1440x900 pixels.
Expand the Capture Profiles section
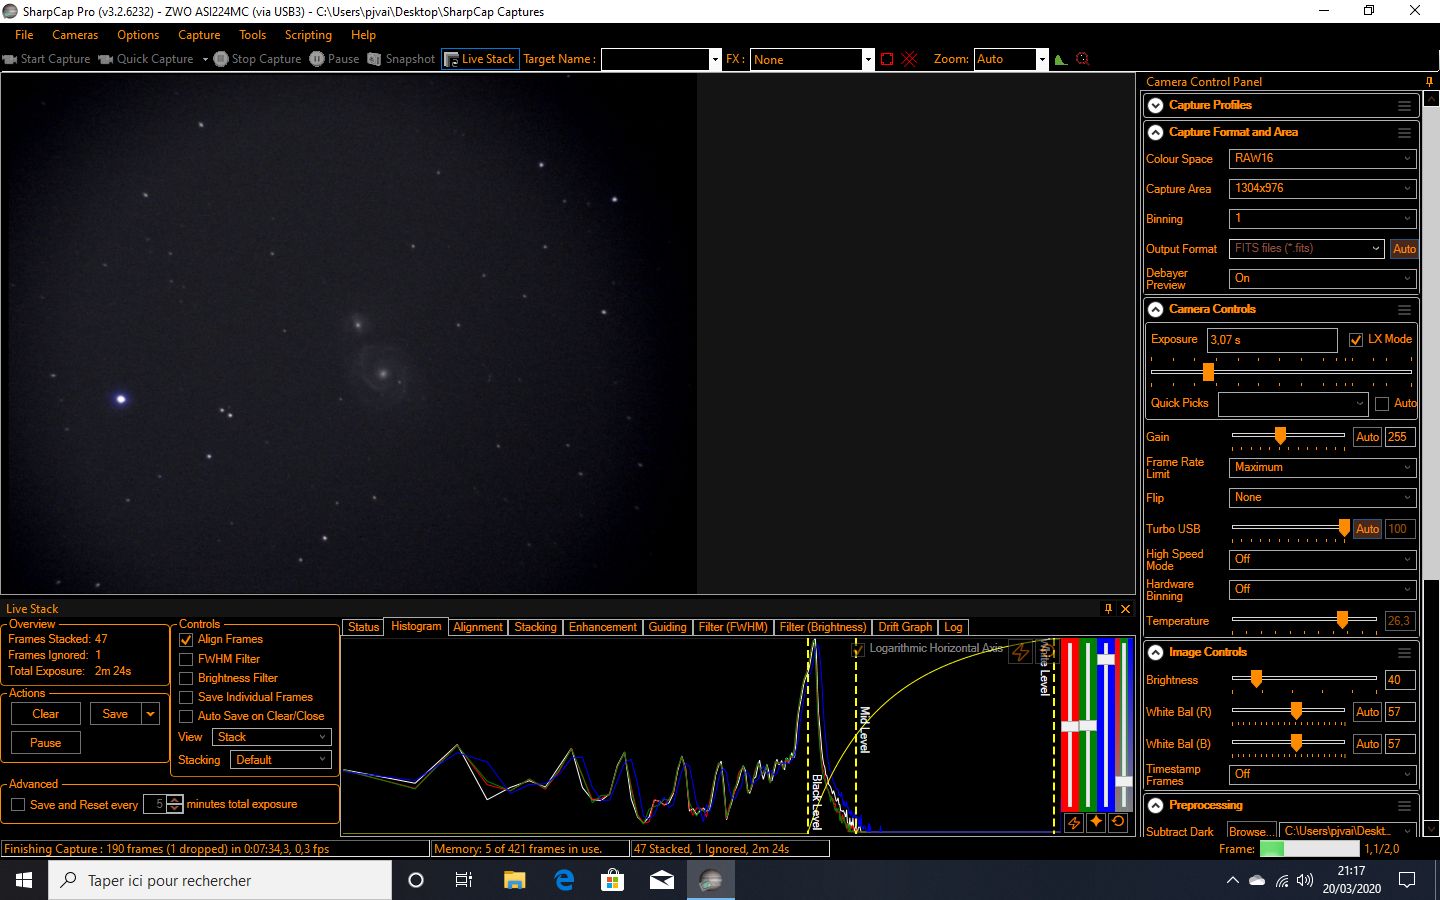click(1156, 105)
